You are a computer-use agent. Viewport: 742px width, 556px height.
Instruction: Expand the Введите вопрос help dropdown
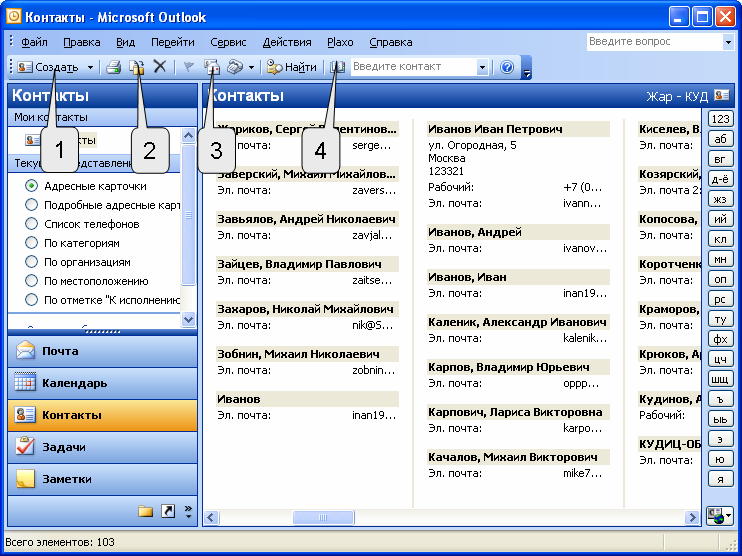(x=728, y=42)
